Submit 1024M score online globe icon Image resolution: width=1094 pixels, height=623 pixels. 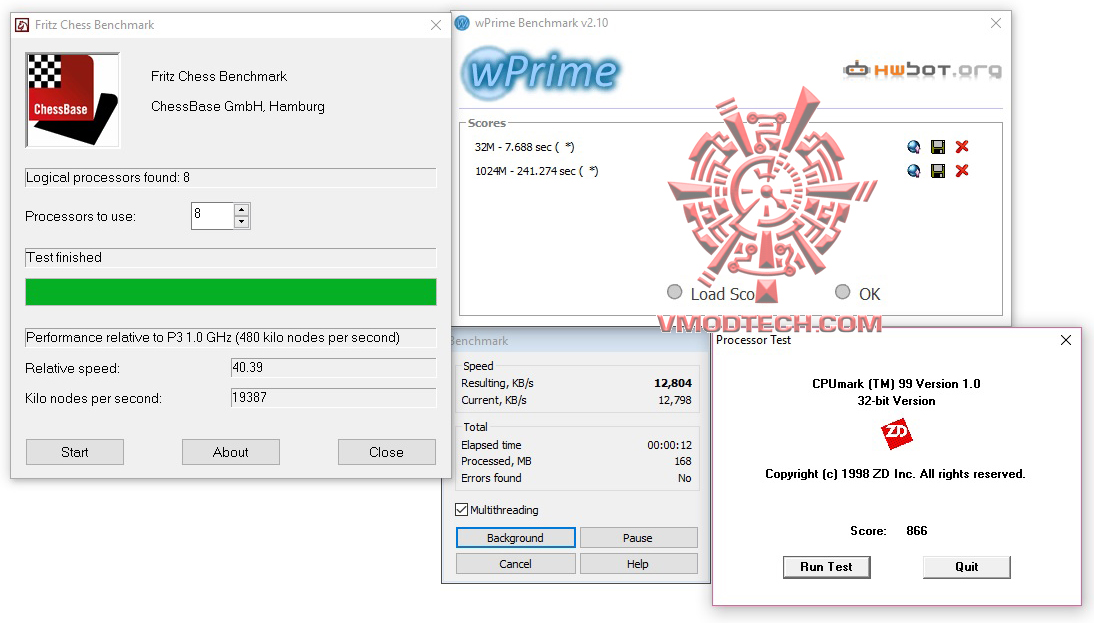(913, 171)
